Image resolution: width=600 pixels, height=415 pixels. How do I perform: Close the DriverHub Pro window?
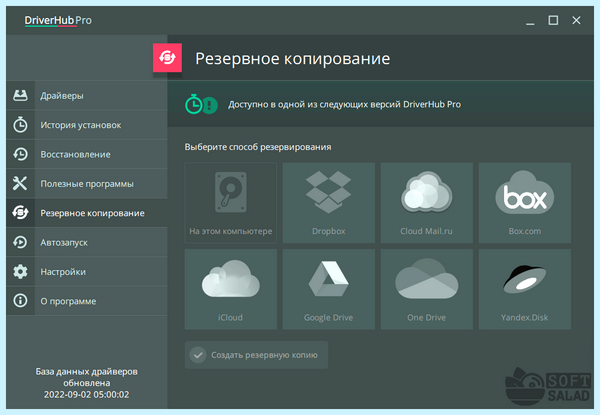click(576, 20)
